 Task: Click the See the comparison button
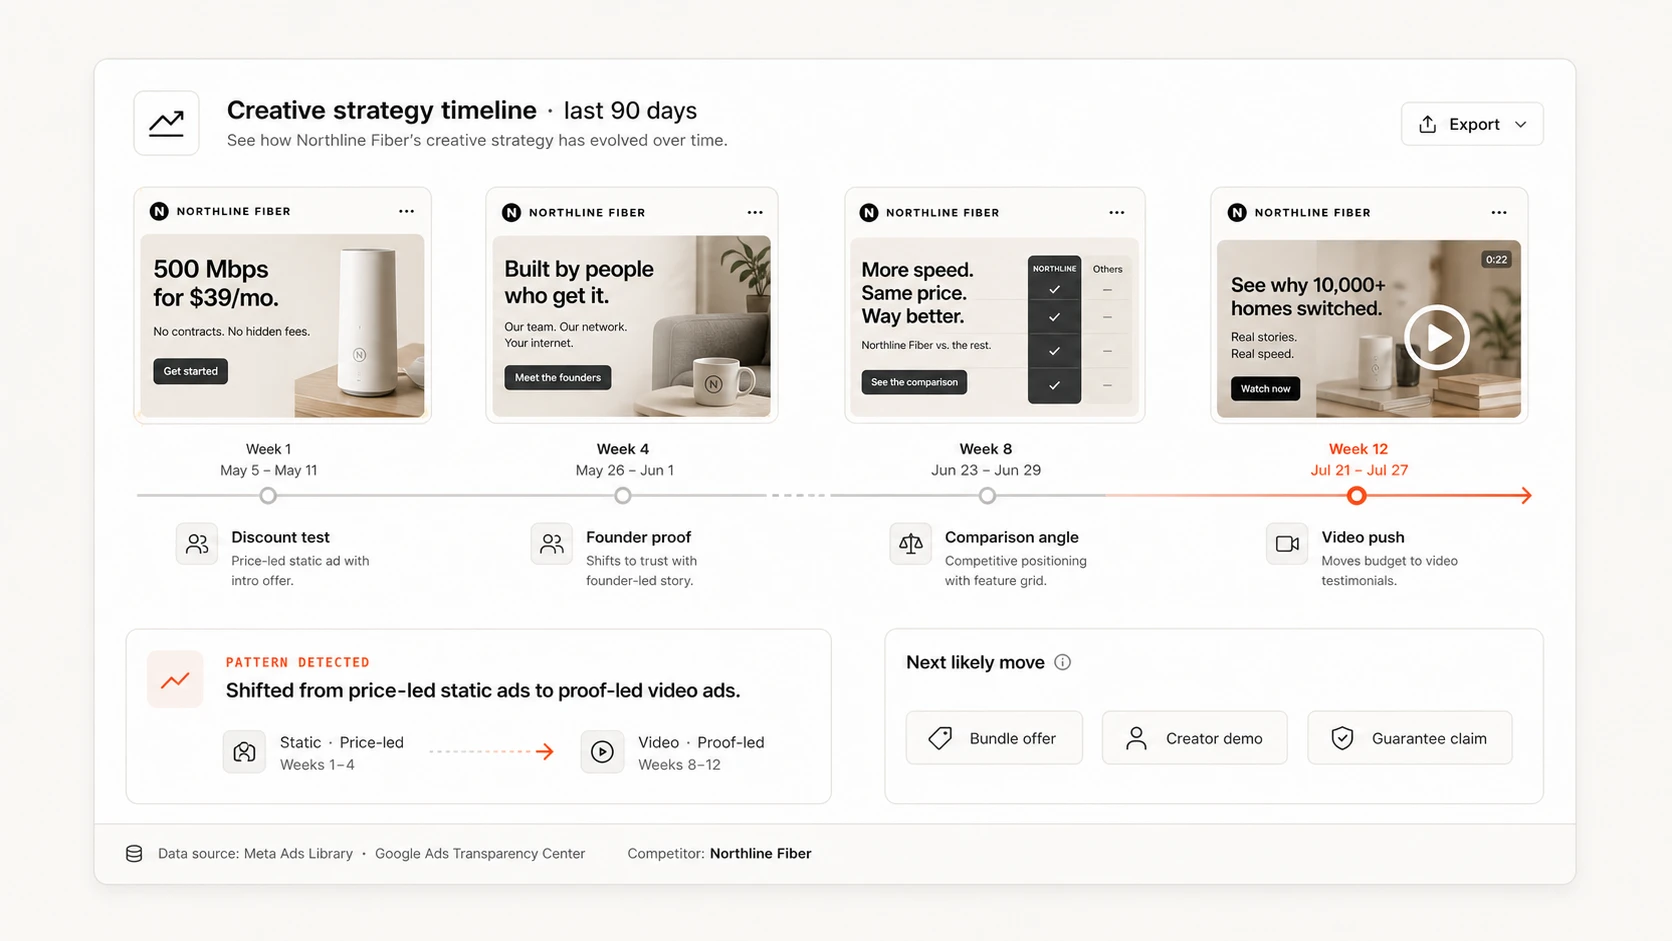914,382
